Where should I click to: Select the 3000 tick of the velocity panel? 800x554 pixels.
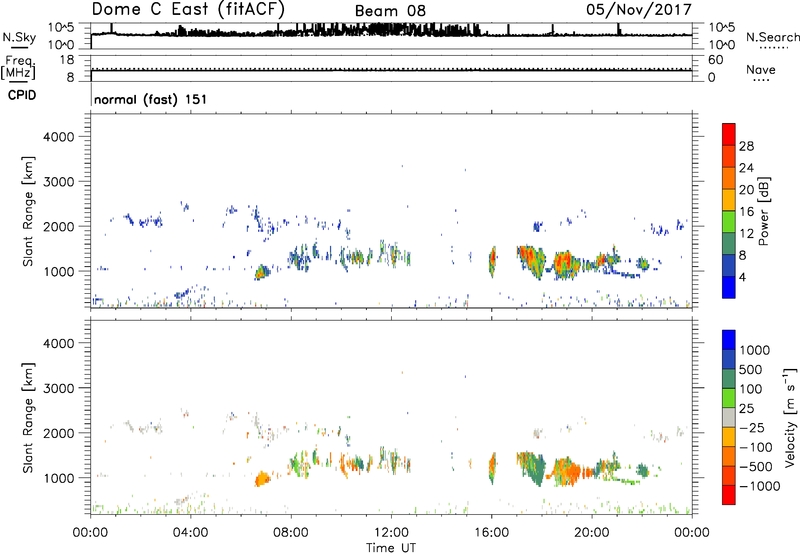58,388
